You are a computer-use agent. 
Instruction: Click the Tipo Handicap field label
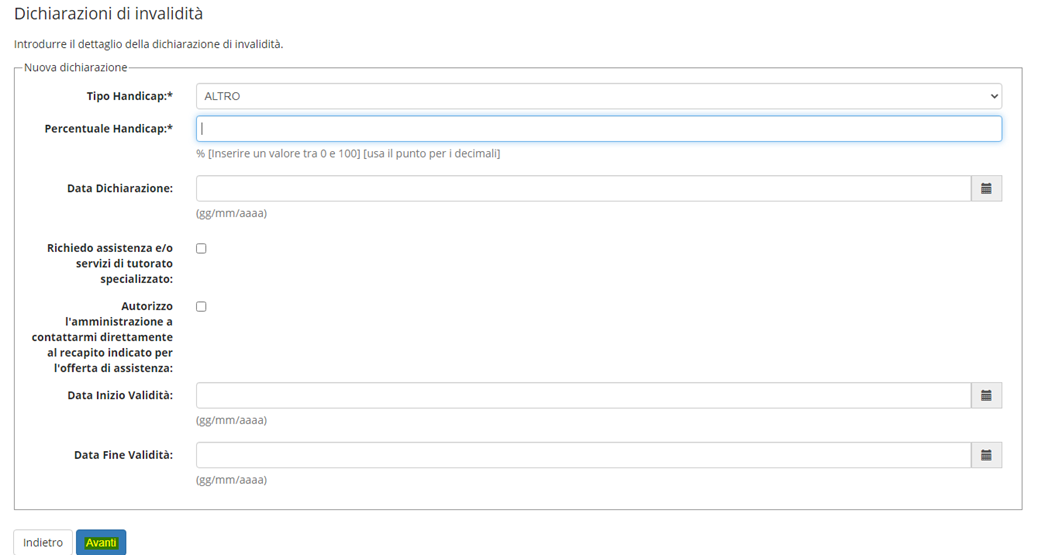(x=130, y=96)
